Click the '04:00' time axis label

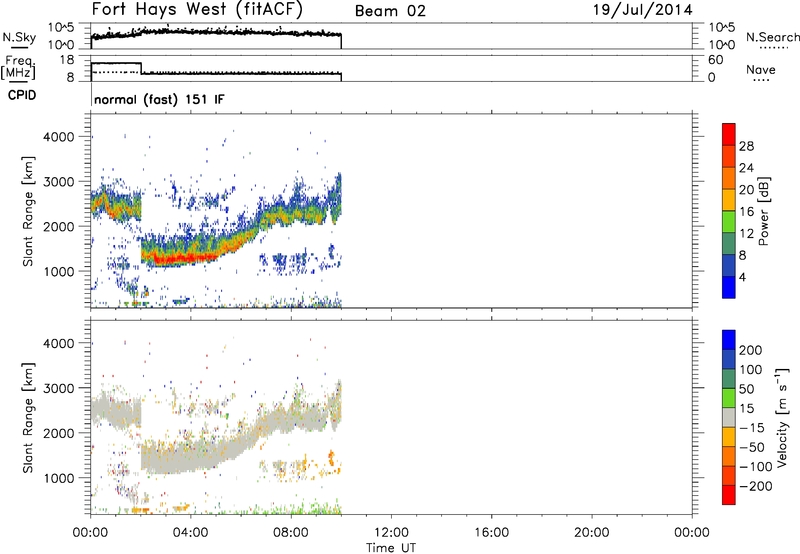[190, 533]
